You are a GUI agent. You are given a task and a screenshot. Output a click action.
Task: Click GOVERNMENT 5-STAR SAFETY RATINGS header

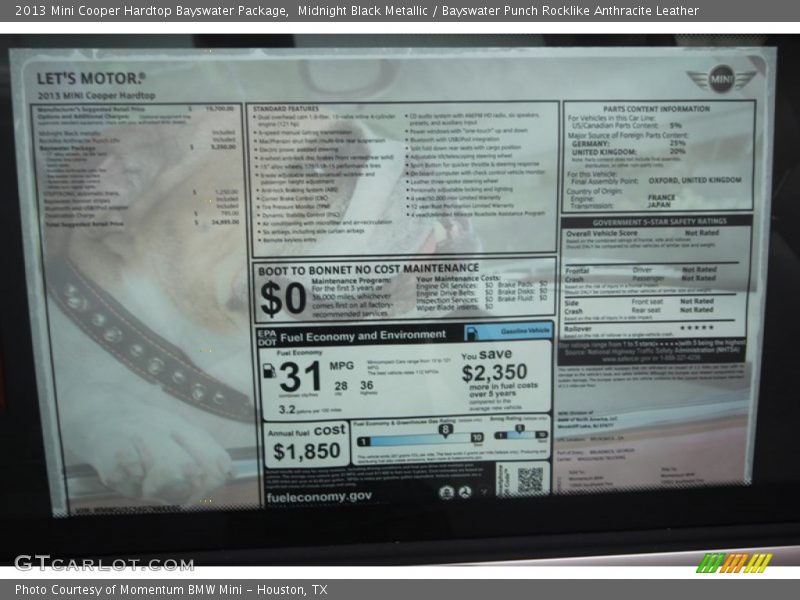pyautogui.click(x=659, y=221)
